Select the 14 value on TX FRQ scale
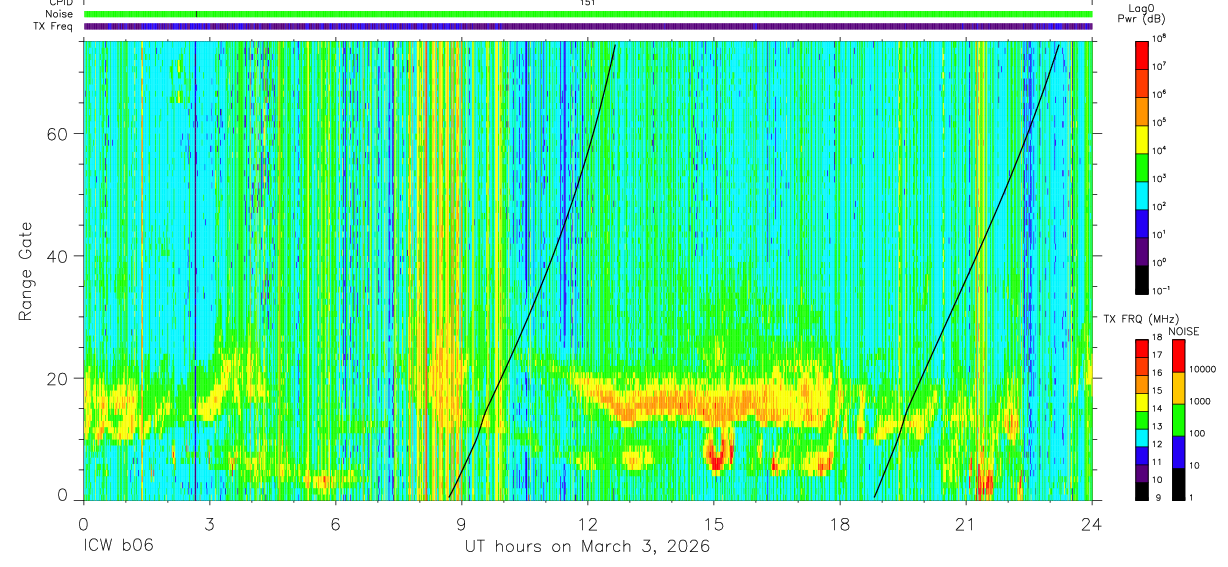The width and height of the screenshot is (1228, 567). tap(1158, 410)
